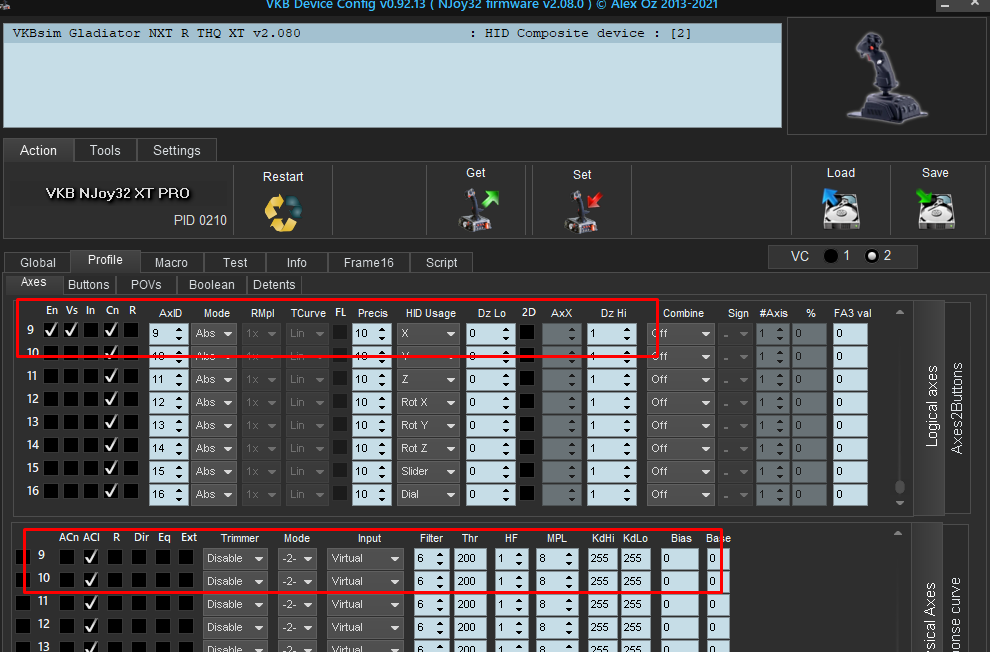Open the Axes2Buttons side tab

[957, 408]
